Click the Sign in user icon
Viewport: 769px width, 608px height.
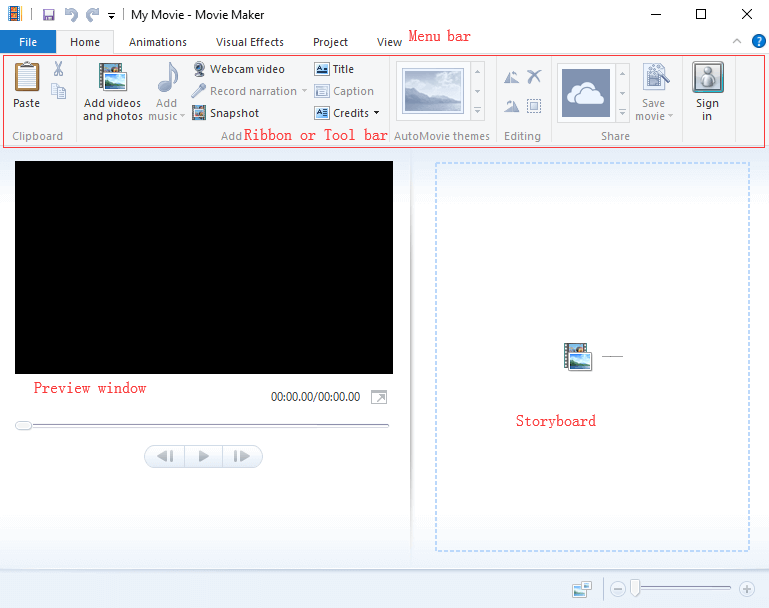pos(707,77)
